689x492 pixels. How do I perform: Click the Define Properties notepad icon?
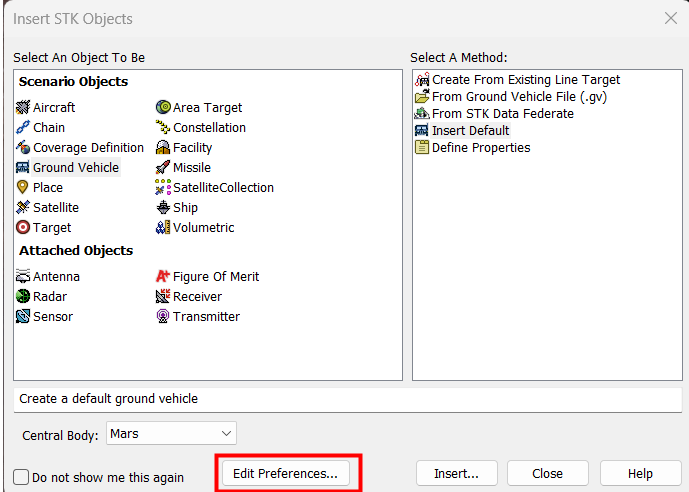pyautogui.click(x=422, y=148)
